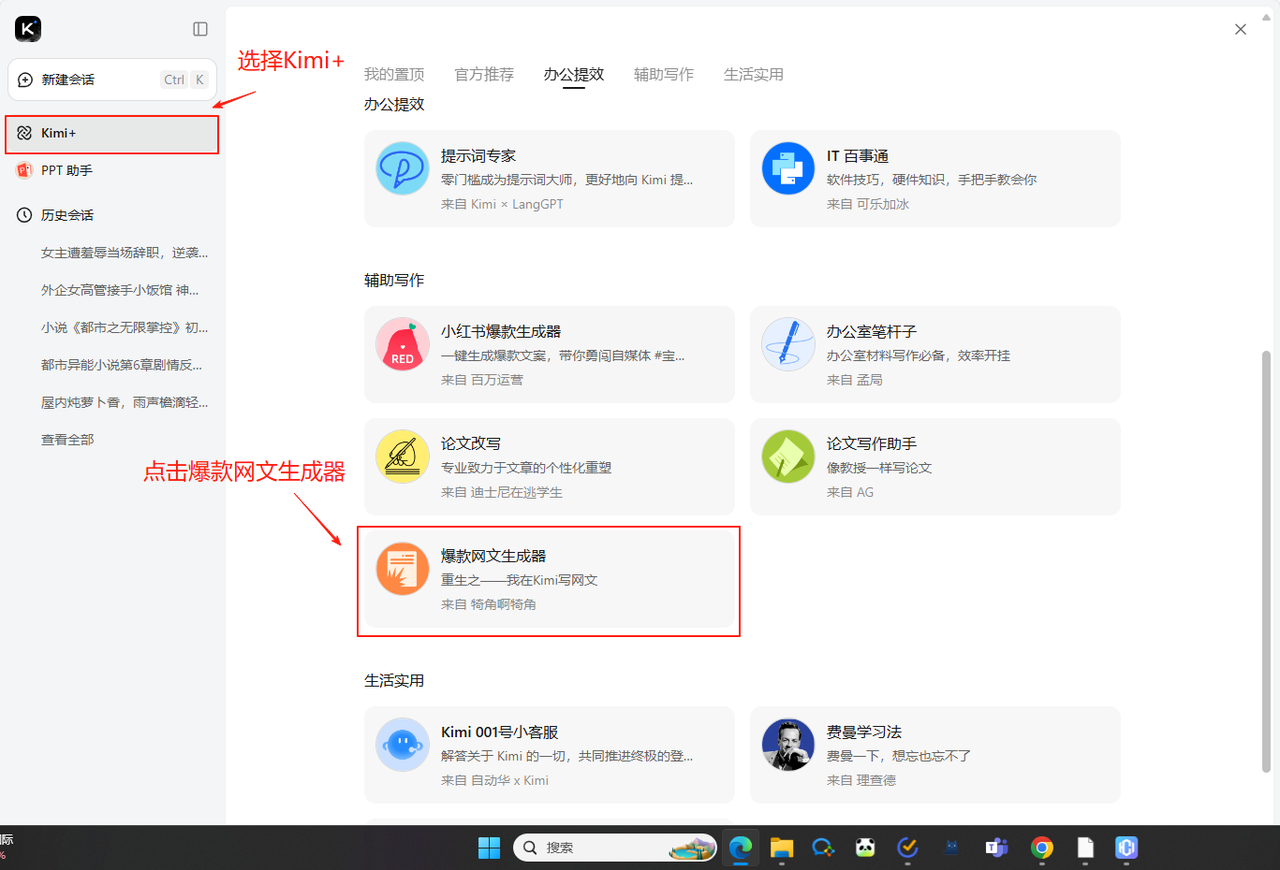Image resolution: width=1280 pixels, height=870 pixels.
Task: Click the 历史会话 heading
Action: 67,215
